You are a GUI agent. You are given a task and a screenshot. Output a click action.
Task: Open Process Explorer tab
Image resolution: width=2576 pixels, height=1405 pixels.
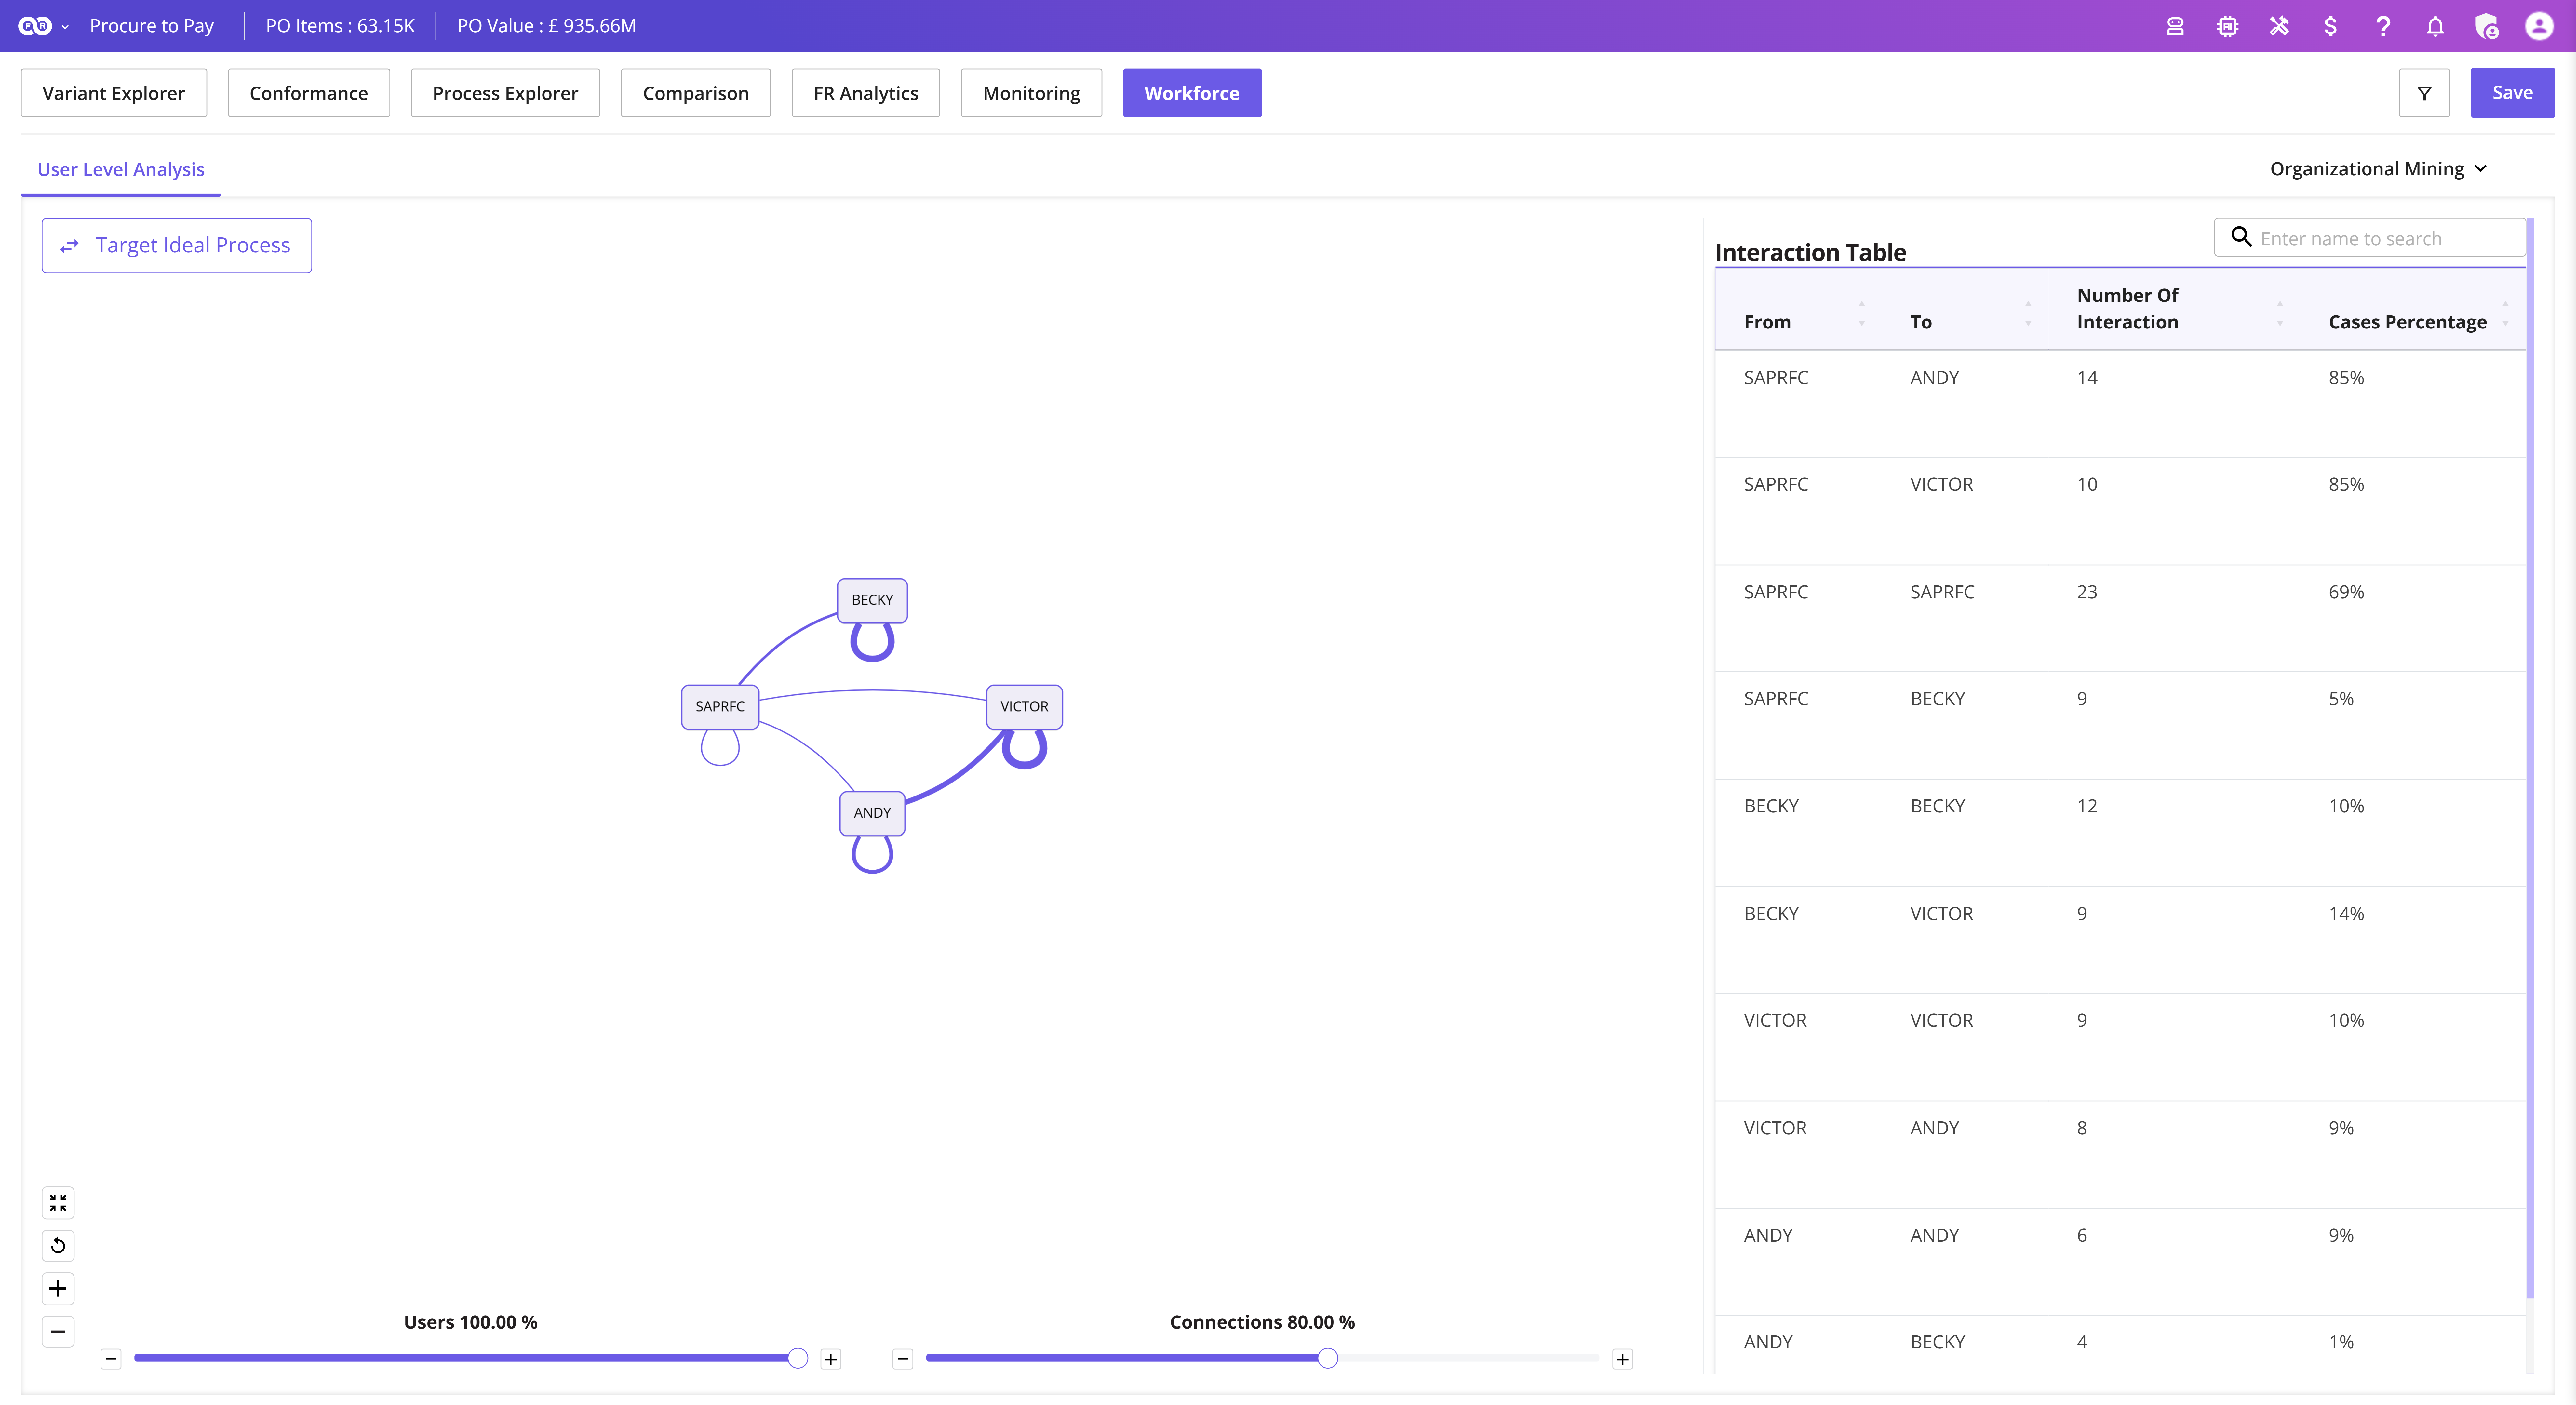[x=505, y=93]
